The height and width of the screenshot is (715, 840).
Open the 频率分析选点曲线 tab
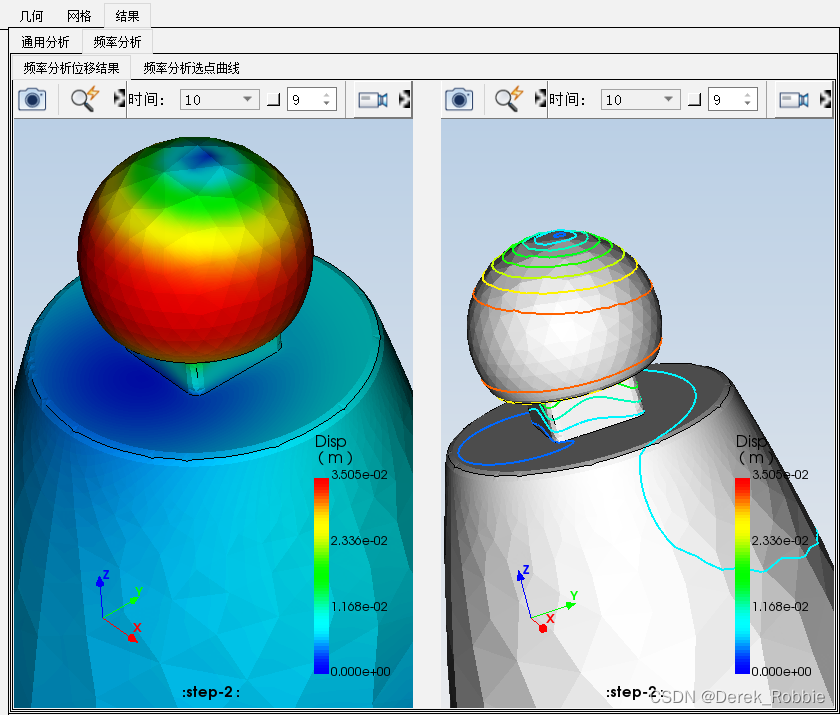(191, 68)
